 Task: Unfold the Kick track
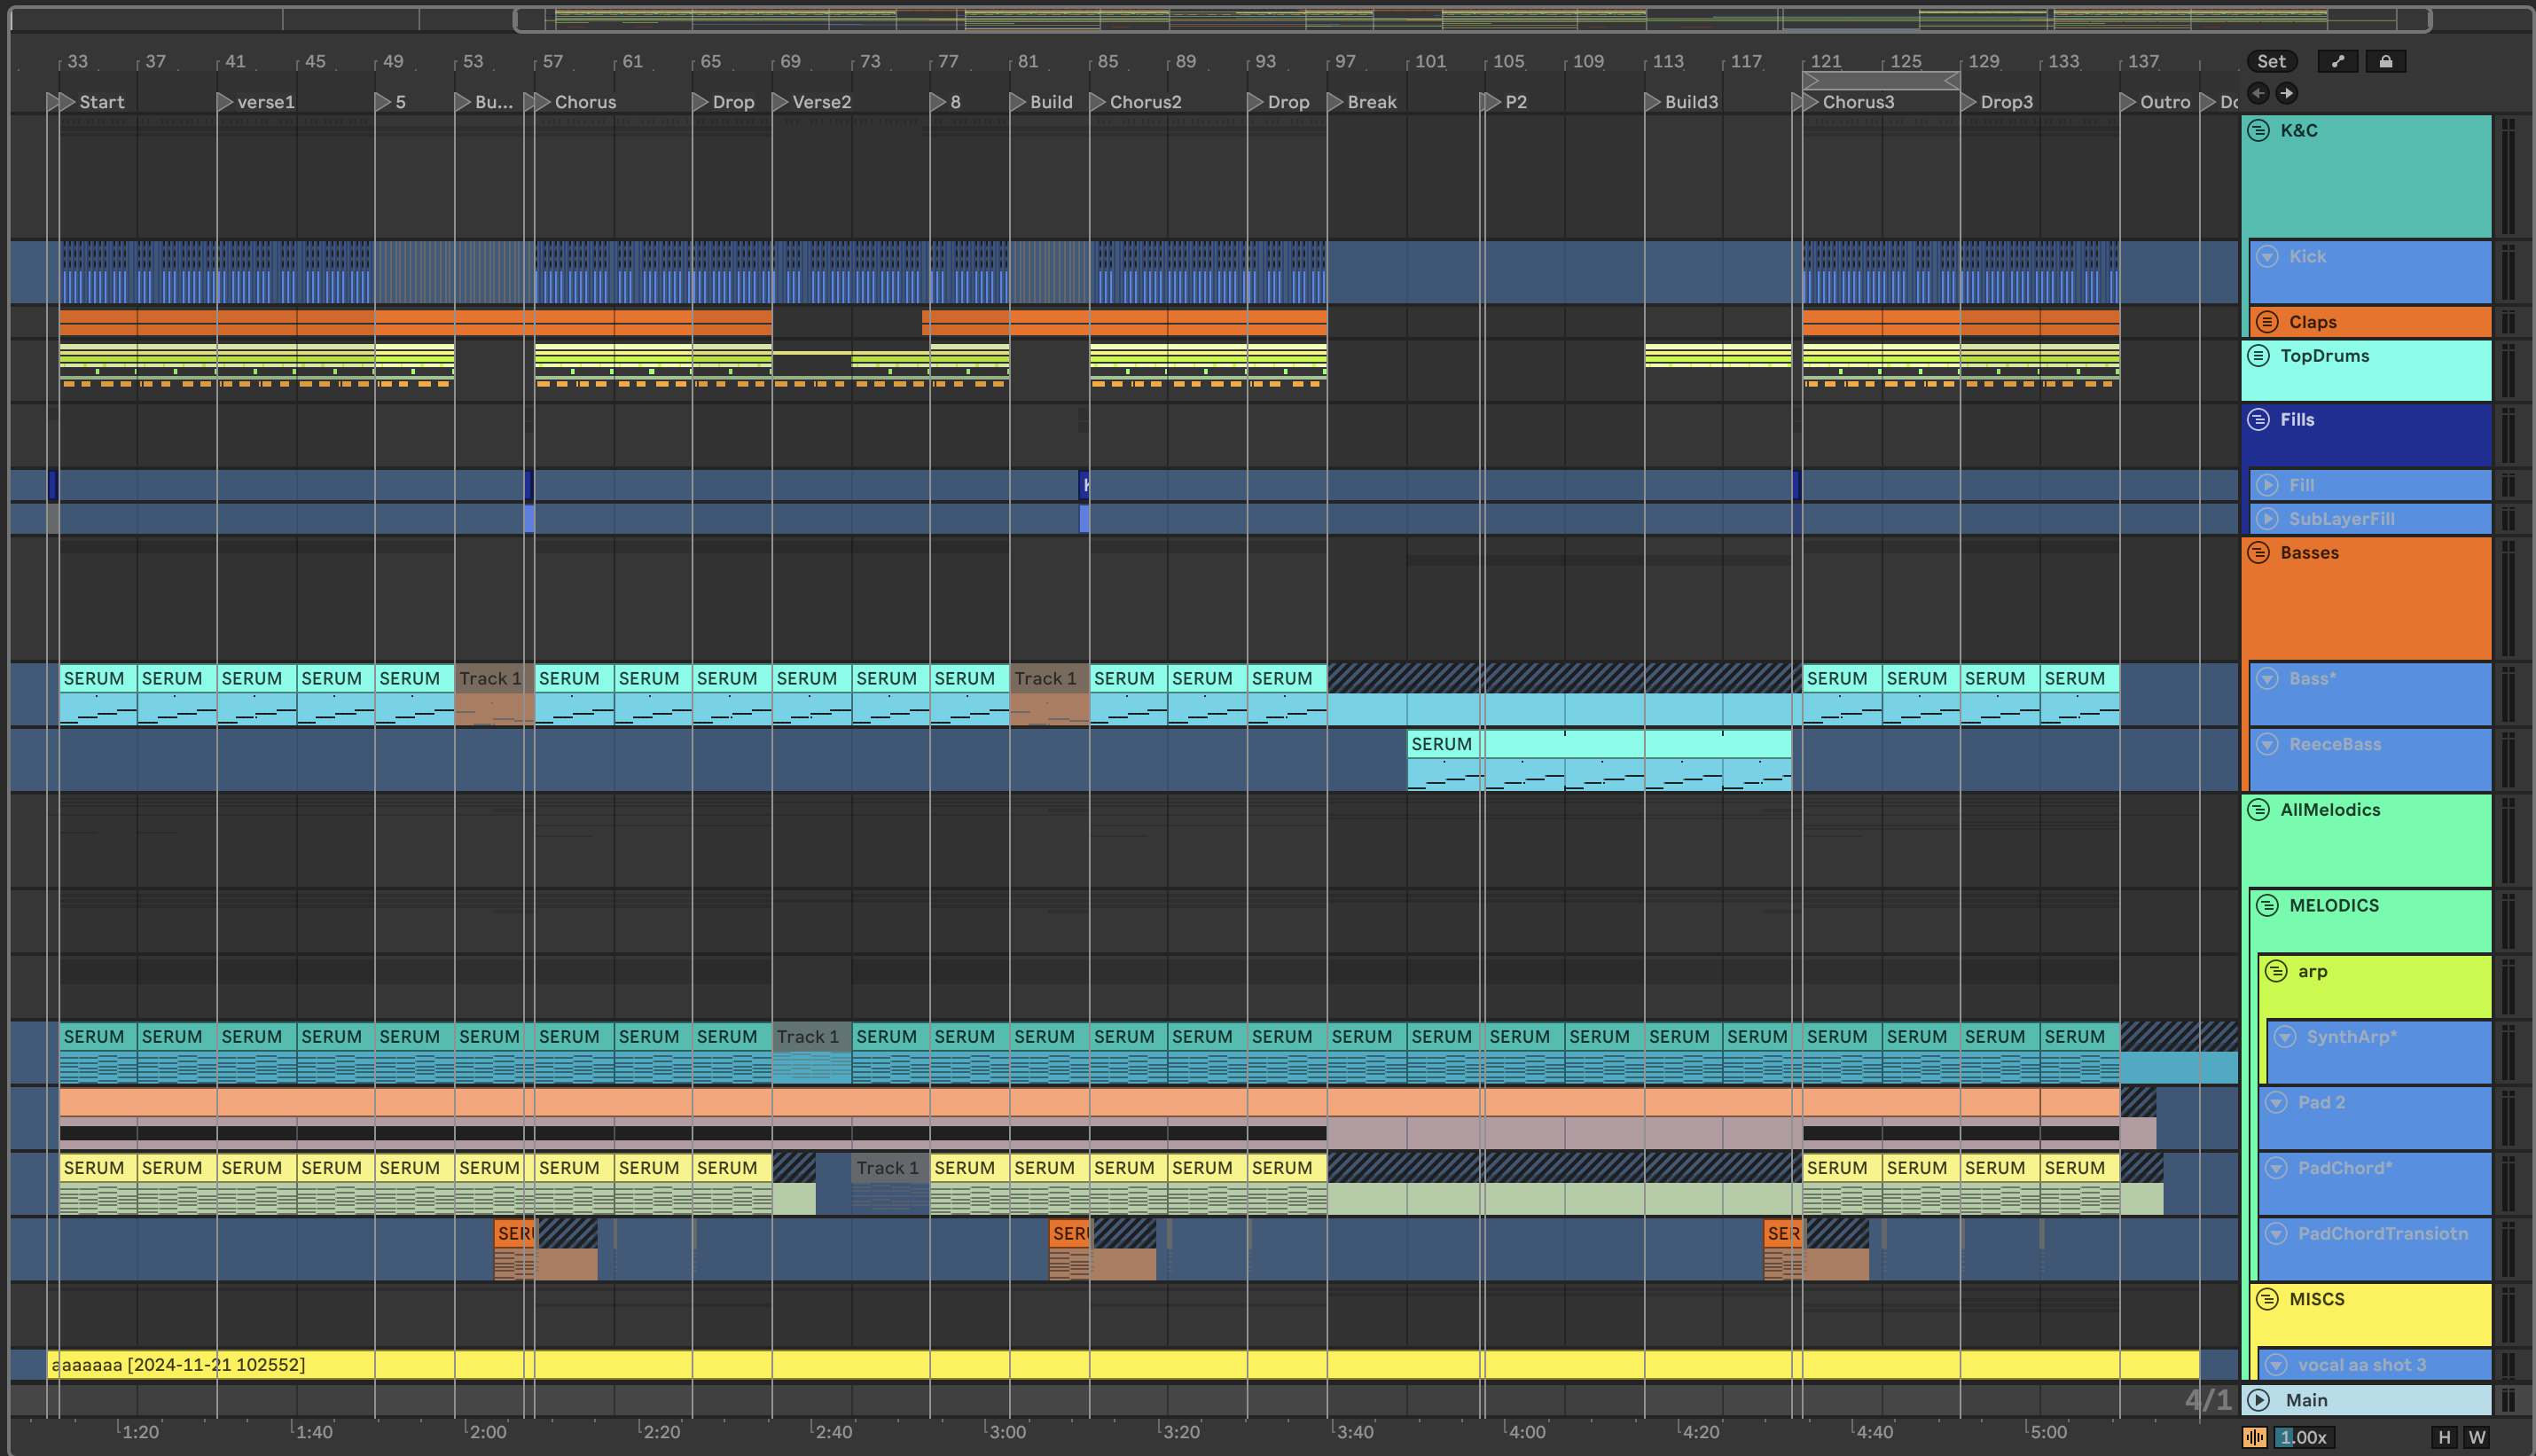pos(2267,256)
